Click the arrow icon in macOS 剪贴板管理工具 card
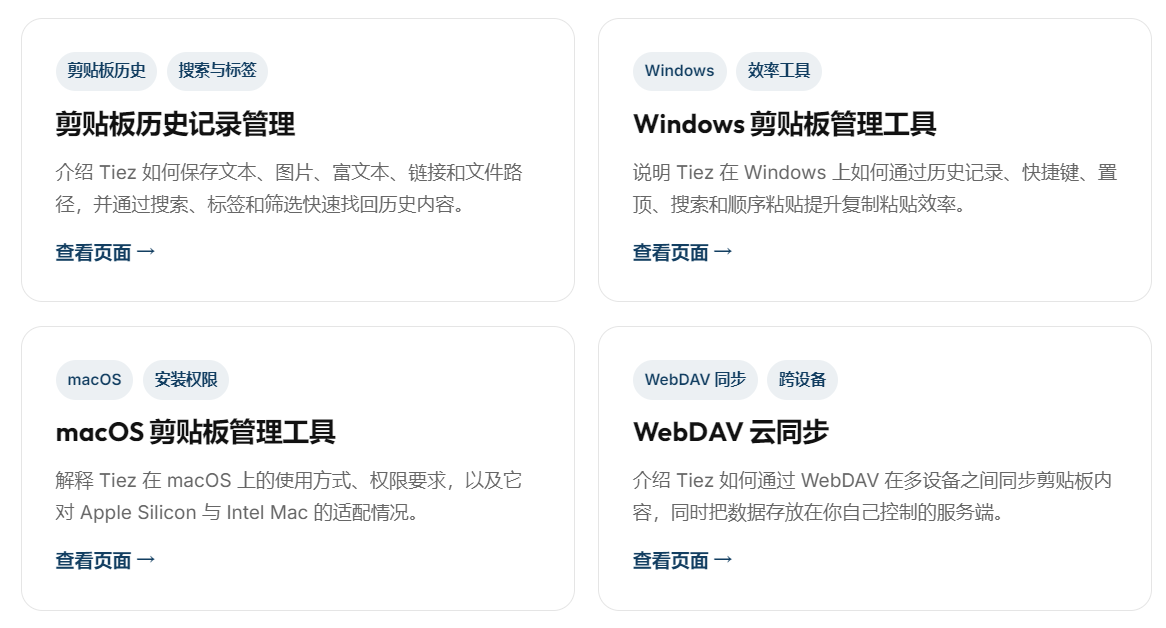The image size is (1166, 628). click(x=146, y=560)
